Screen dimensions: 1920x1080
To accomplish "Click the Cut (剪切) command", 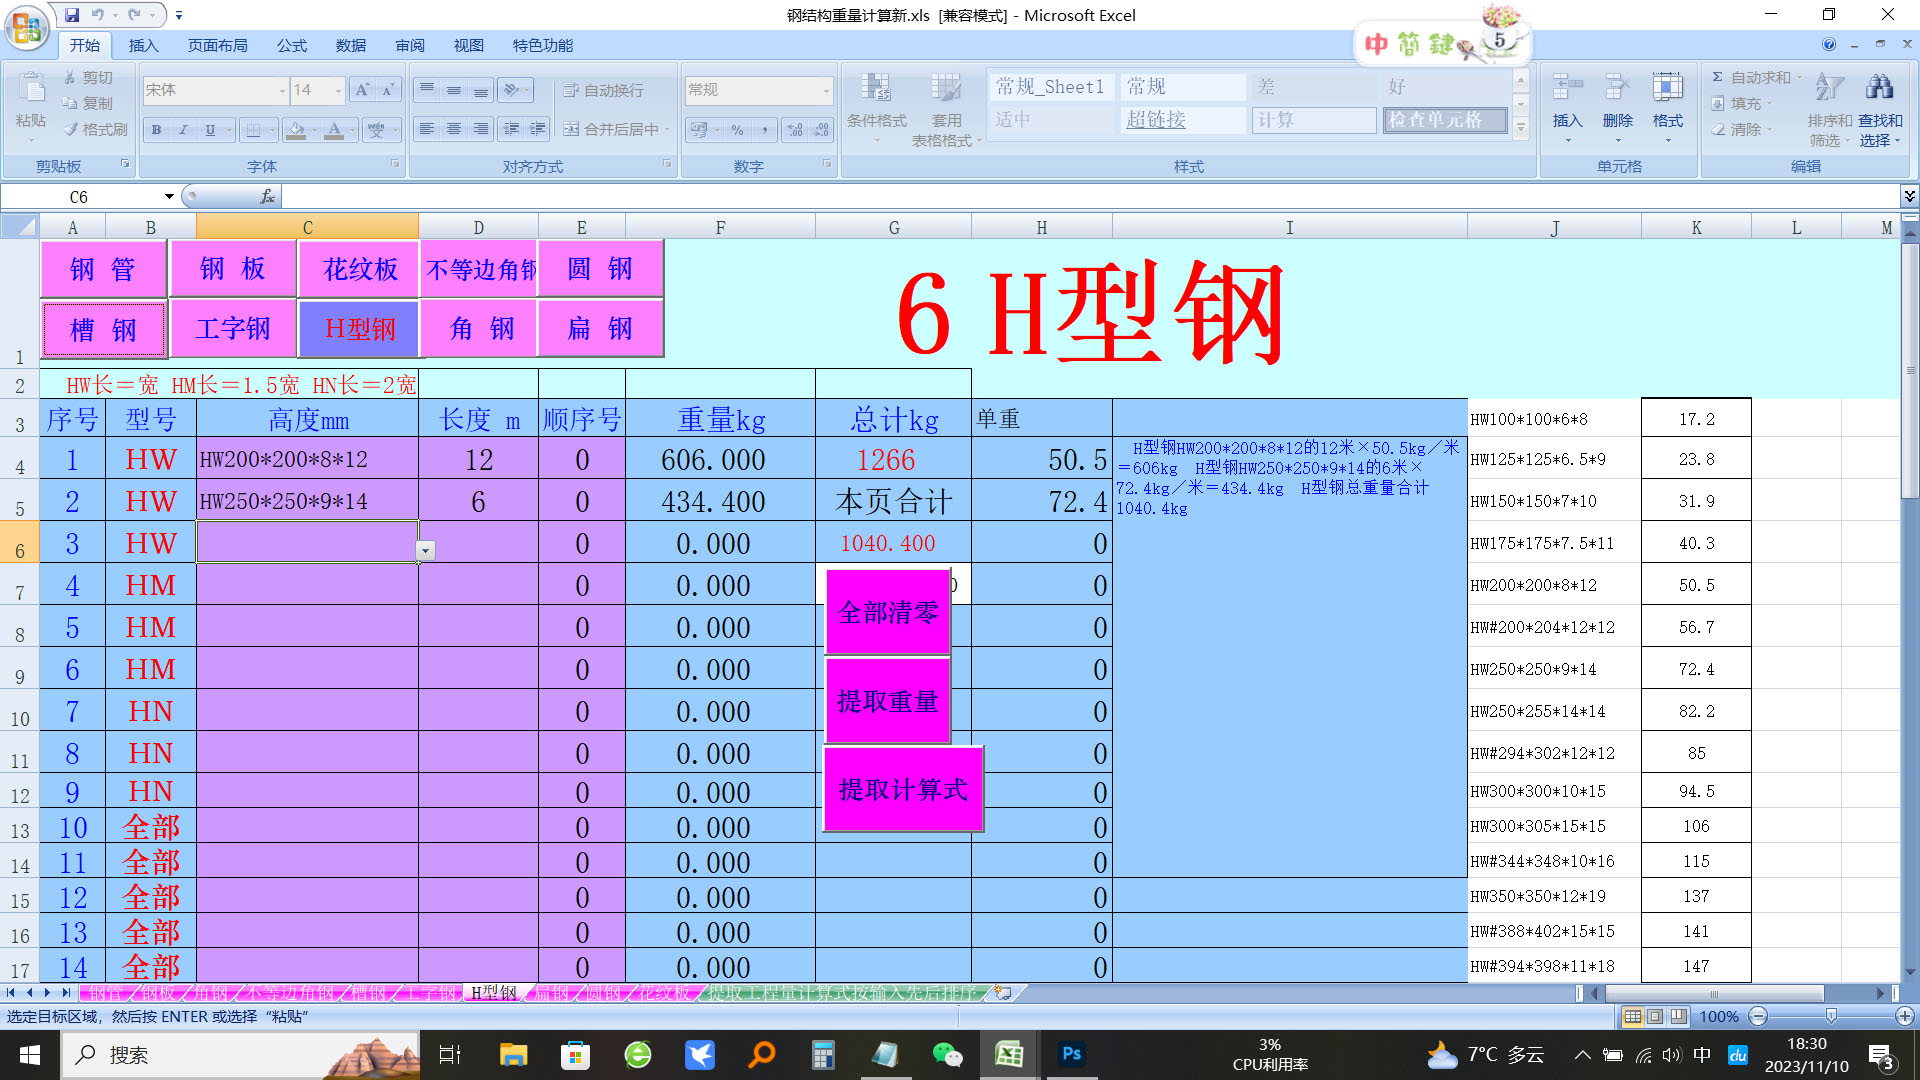I will click(88, 77).
